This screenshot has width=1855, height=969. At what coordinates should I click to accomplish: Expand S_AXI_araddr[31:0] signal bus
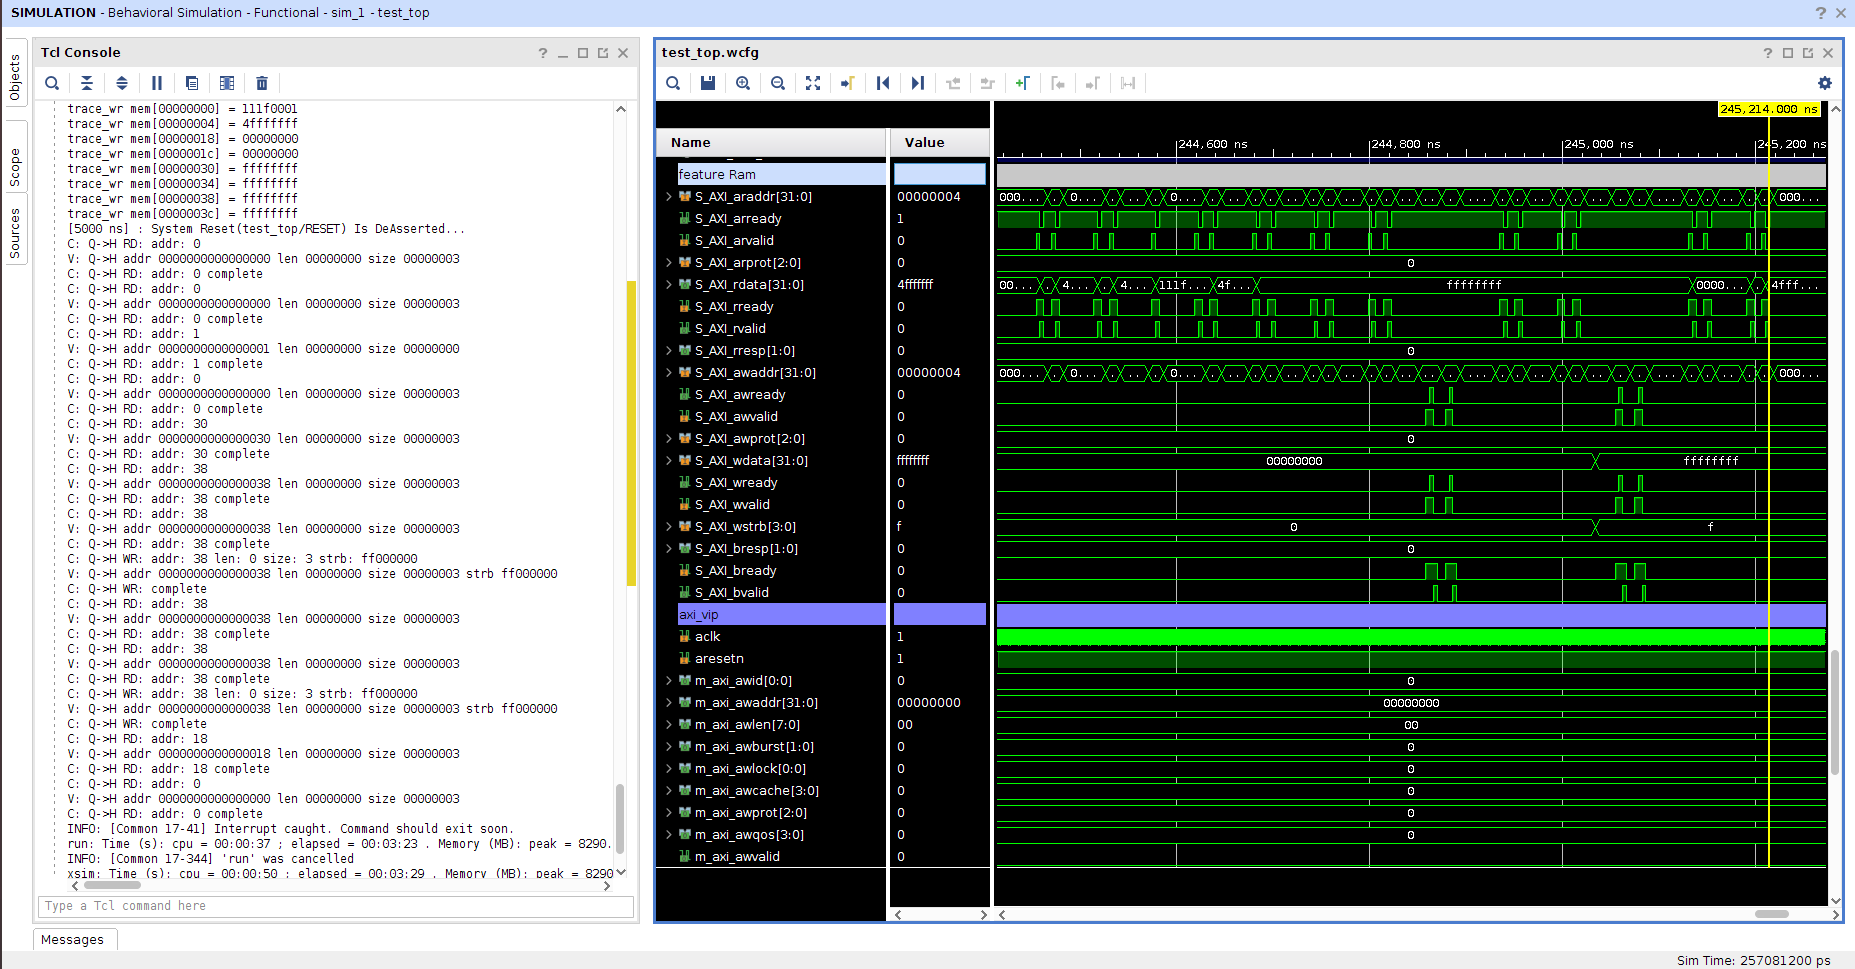(669, 197)
